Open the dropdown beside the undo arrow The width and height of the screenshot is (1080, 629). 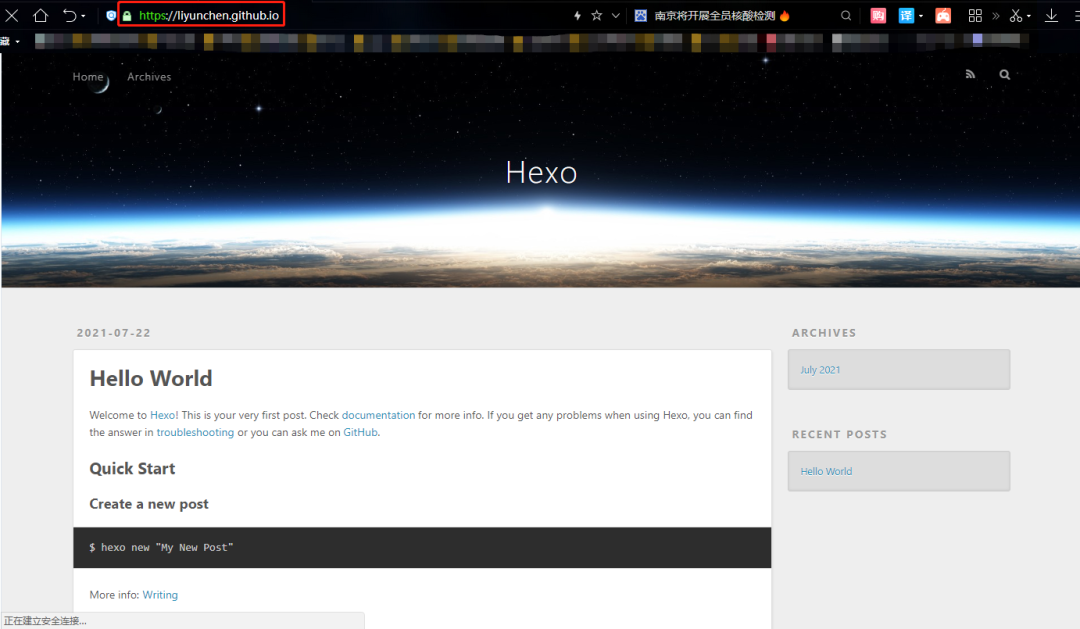83,16
